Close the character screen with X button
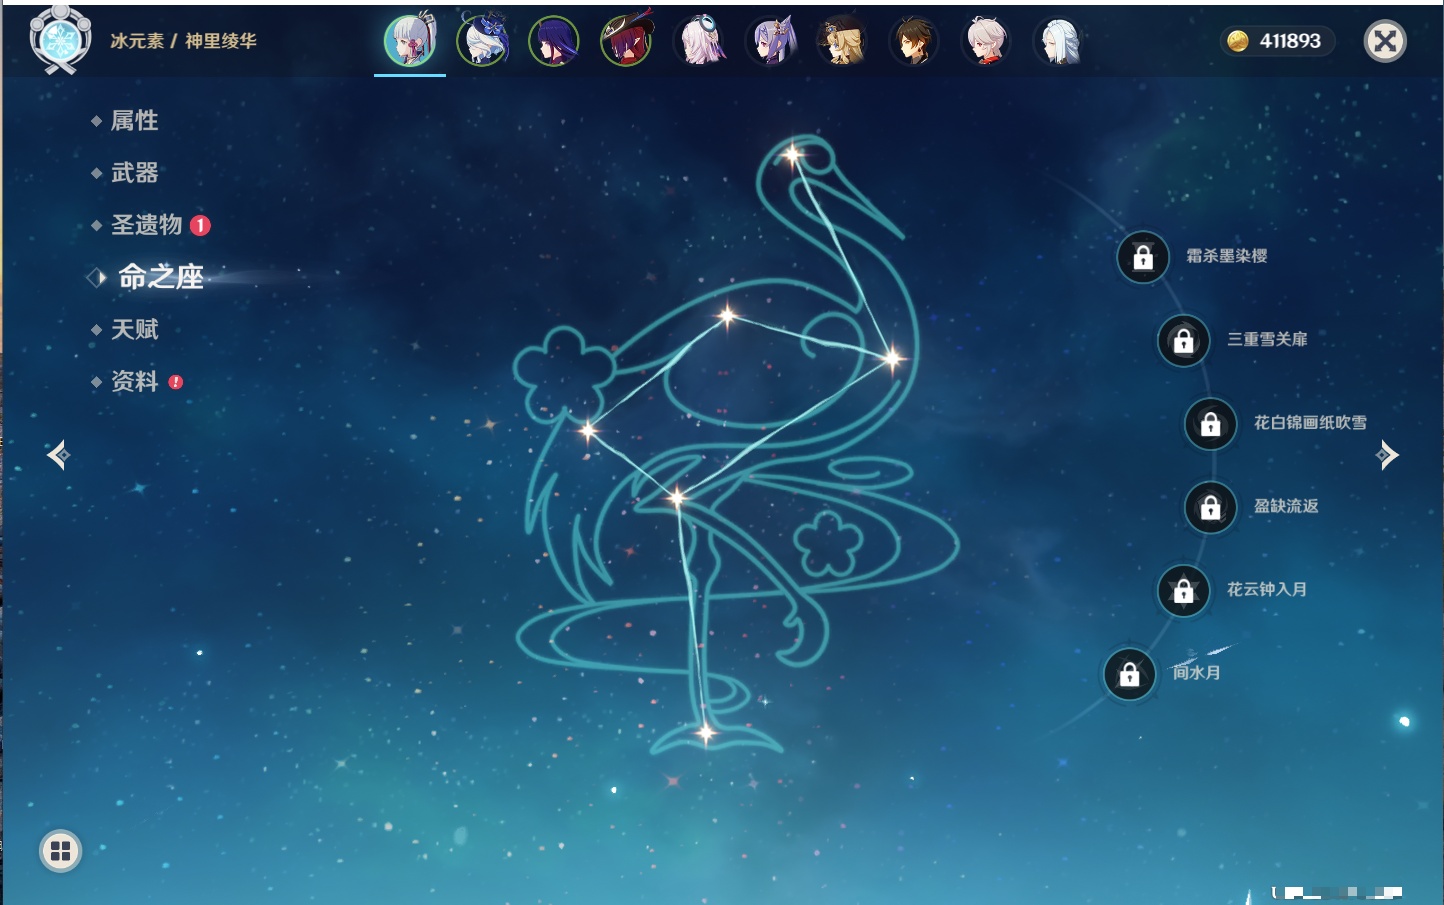Viewport: 1444px width, 905px height. [1385, 41]
